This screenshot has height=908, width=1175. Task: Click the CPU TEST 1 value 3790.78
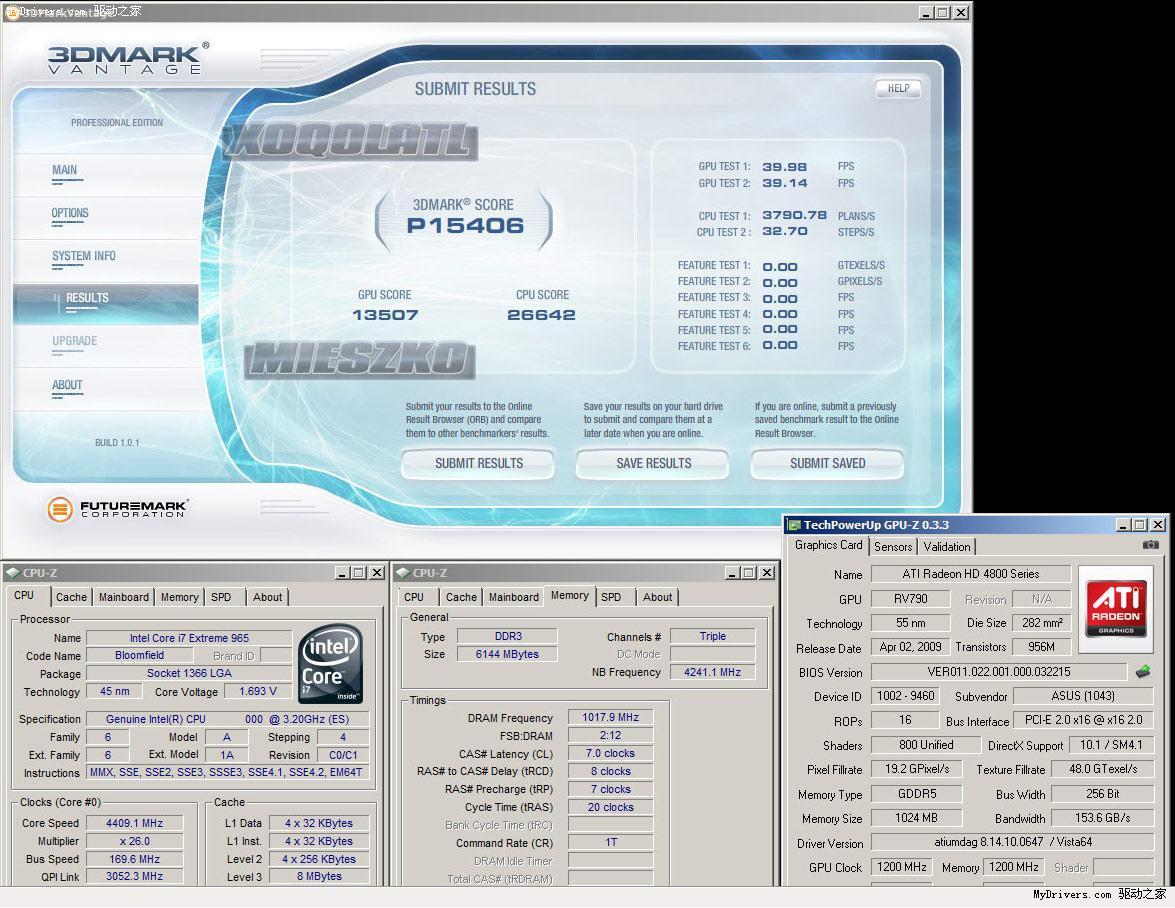coord(794,216)
